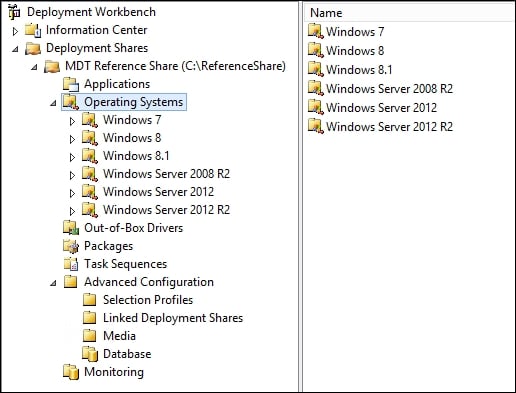Viewport: 516px width, 393px height.
Task: Open the Packages label
Action: [x=108, y=246]
